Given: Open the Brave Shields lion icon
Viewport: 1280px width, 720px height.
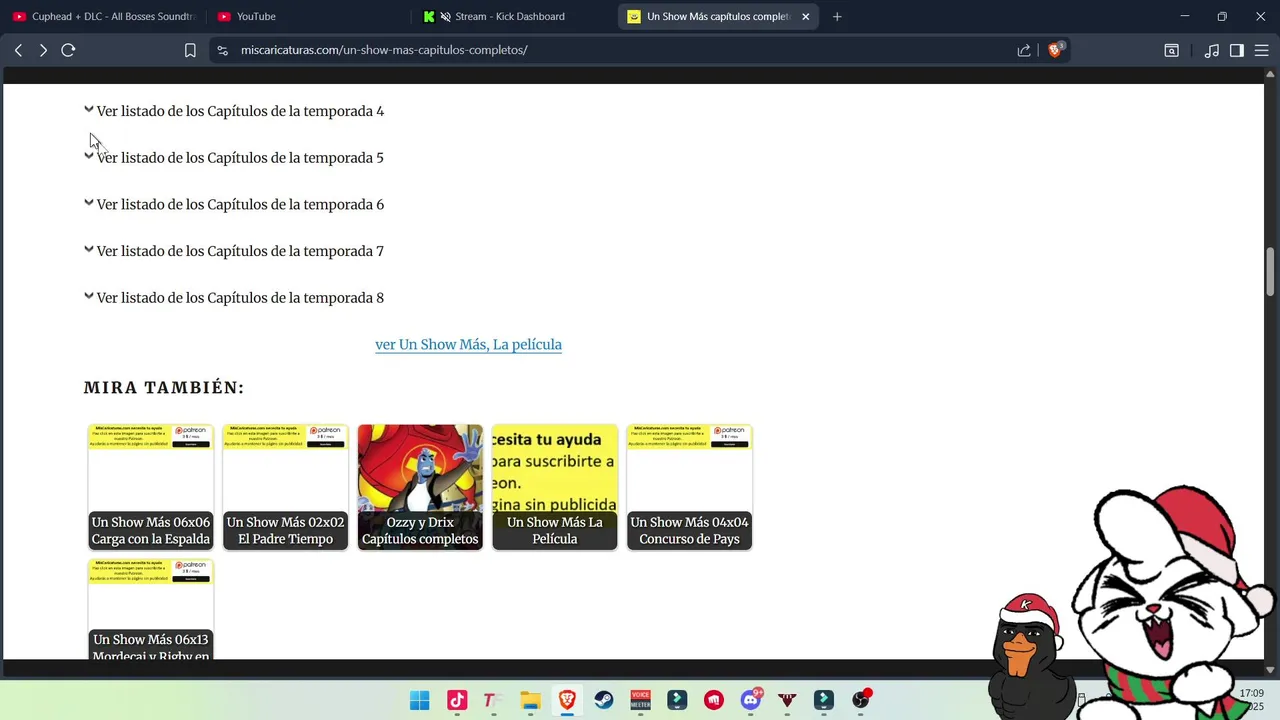Looking at the screenshot, I should click(x=1055, y=50).
